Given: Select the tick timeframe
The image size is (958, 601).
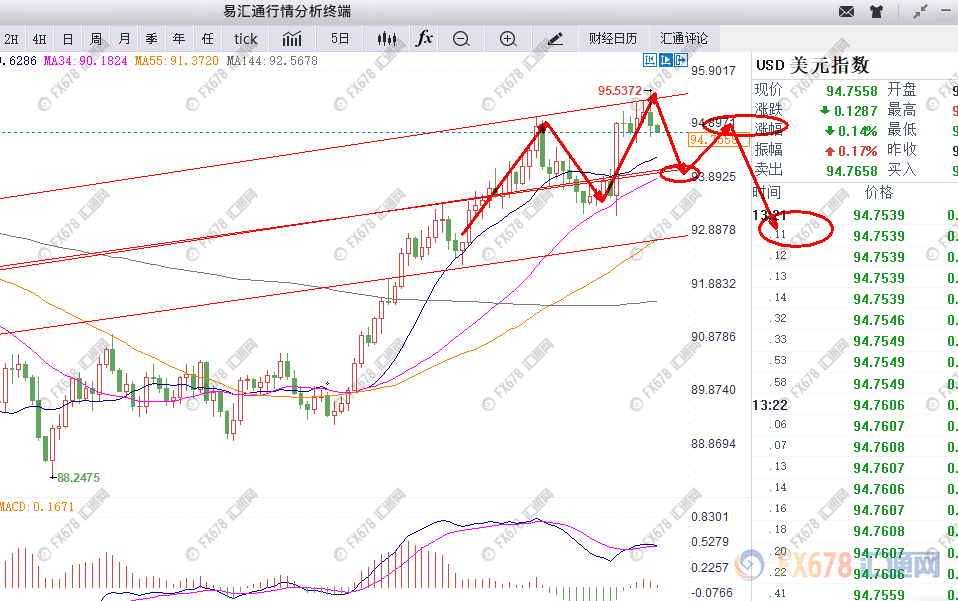Looking at the screenshot, I should click(x=246, y=39).
